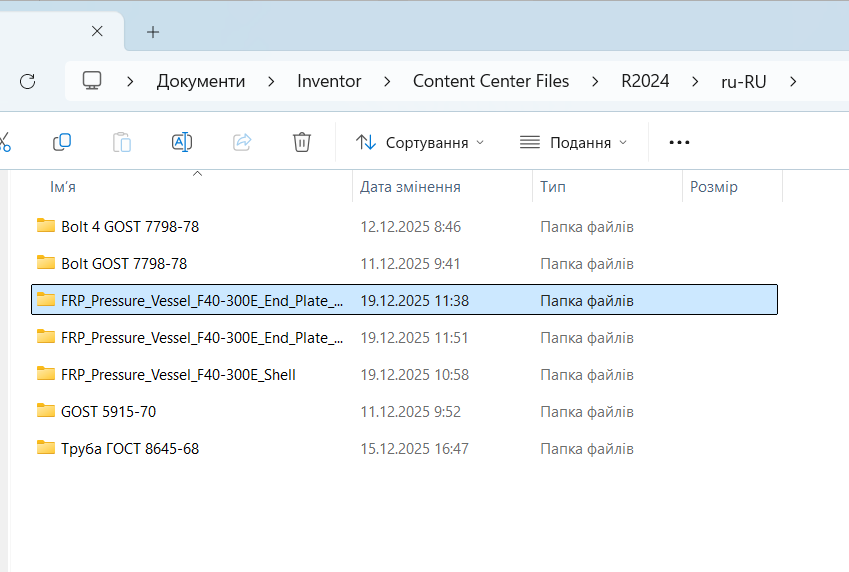The height and width of the screenshot is (572, 849).
Task: Expand chevron after ru-RU in breadcrumb
Action: point(793,81)
